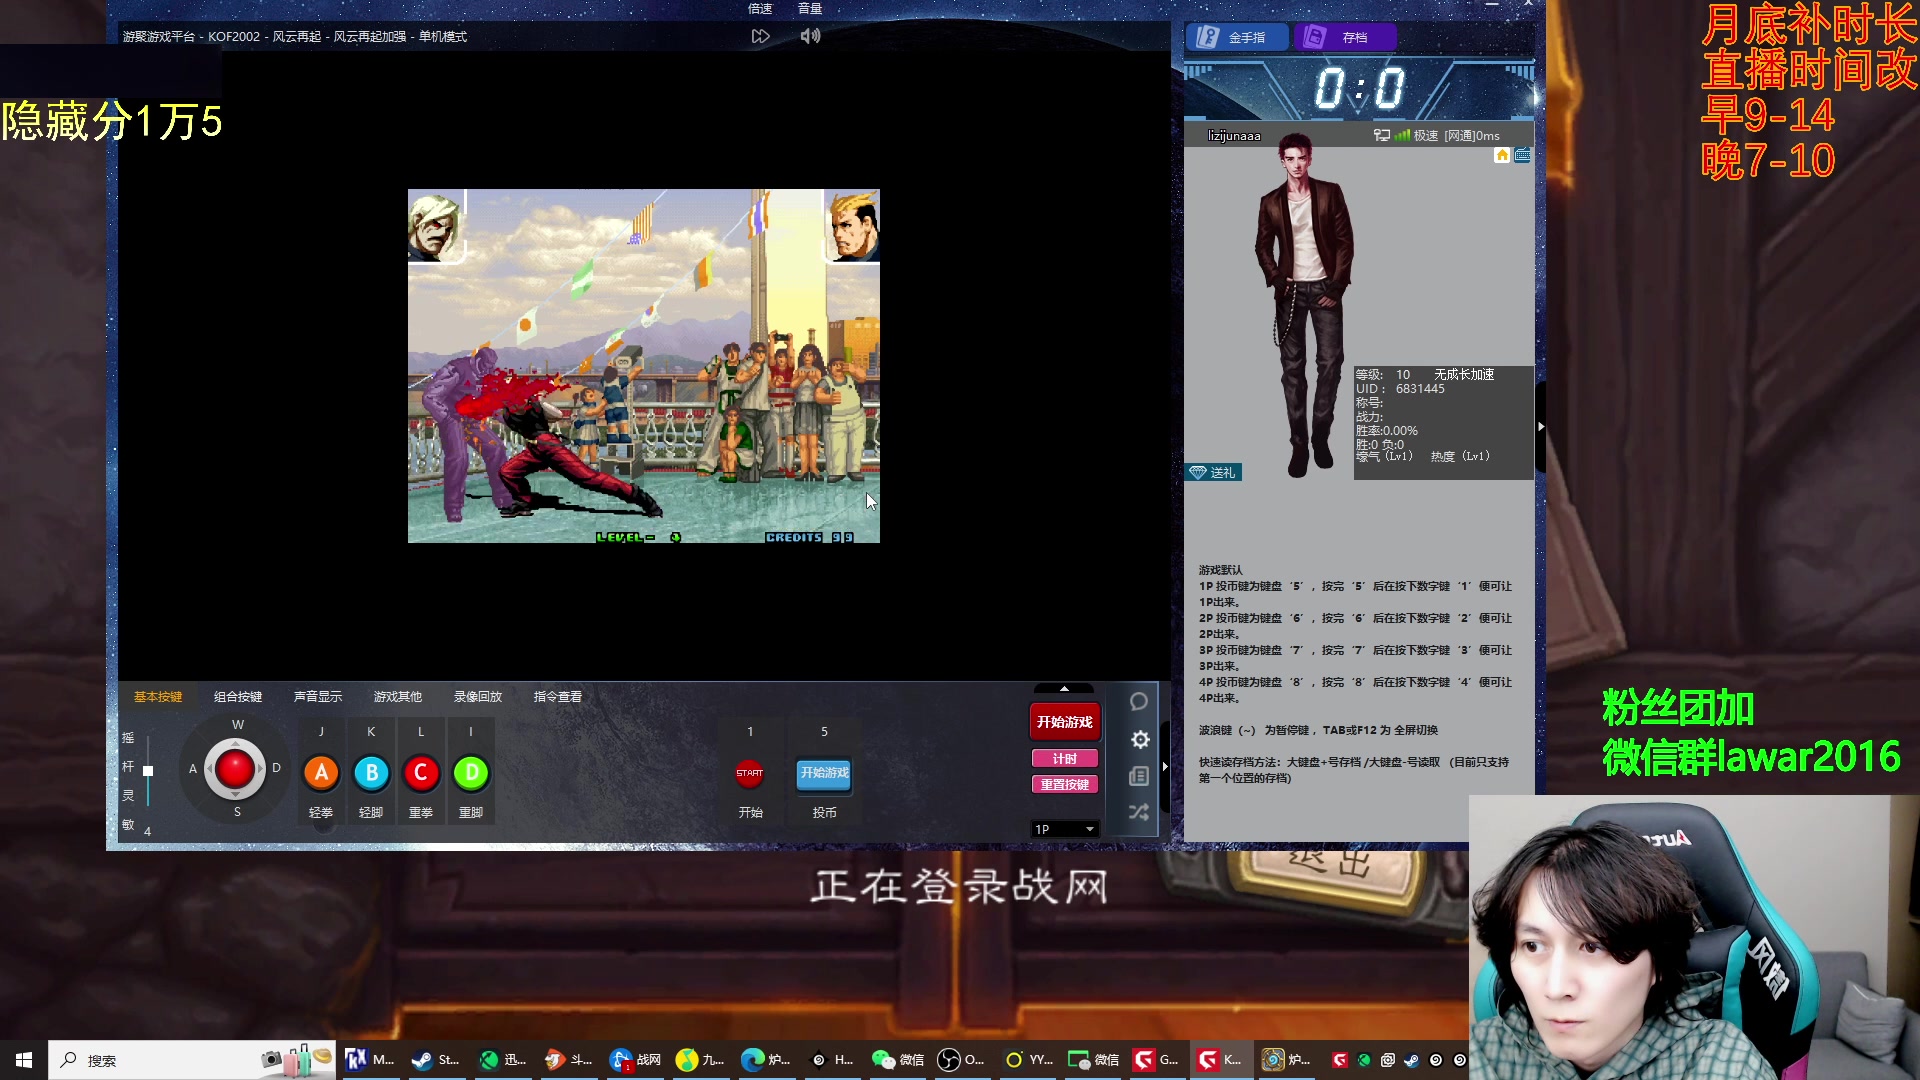The width and height of the screenshot is (1920, 1080).
Task: Open the 游戏其他 tab
Action: point(398,697)
